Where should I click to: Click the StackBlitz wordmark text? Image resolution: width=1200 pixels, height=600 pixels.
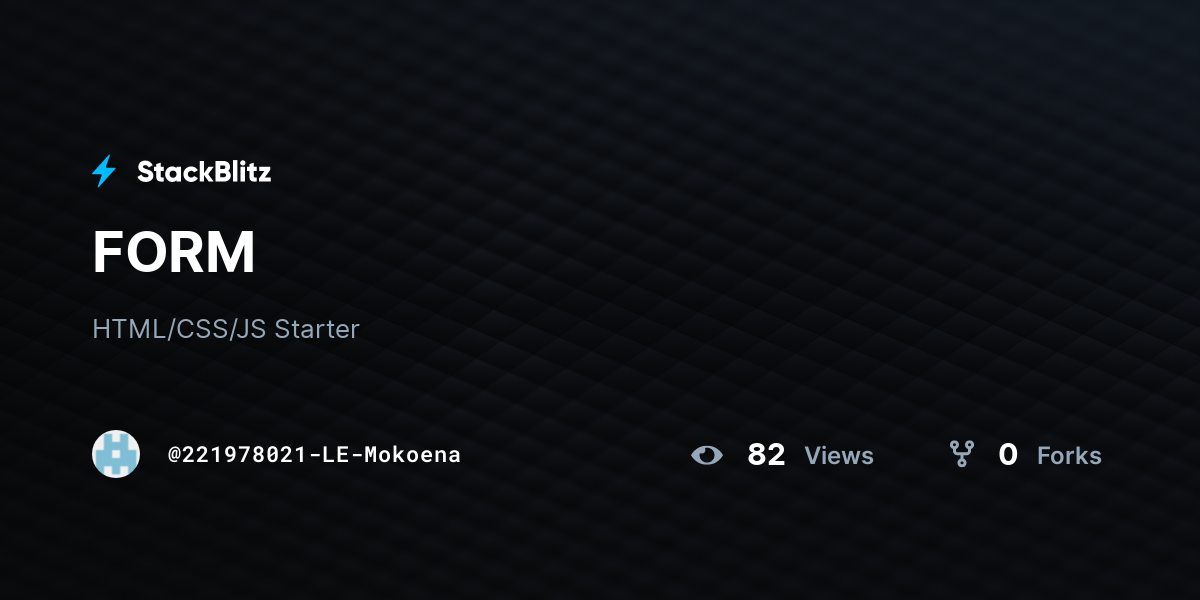point(204,172)
